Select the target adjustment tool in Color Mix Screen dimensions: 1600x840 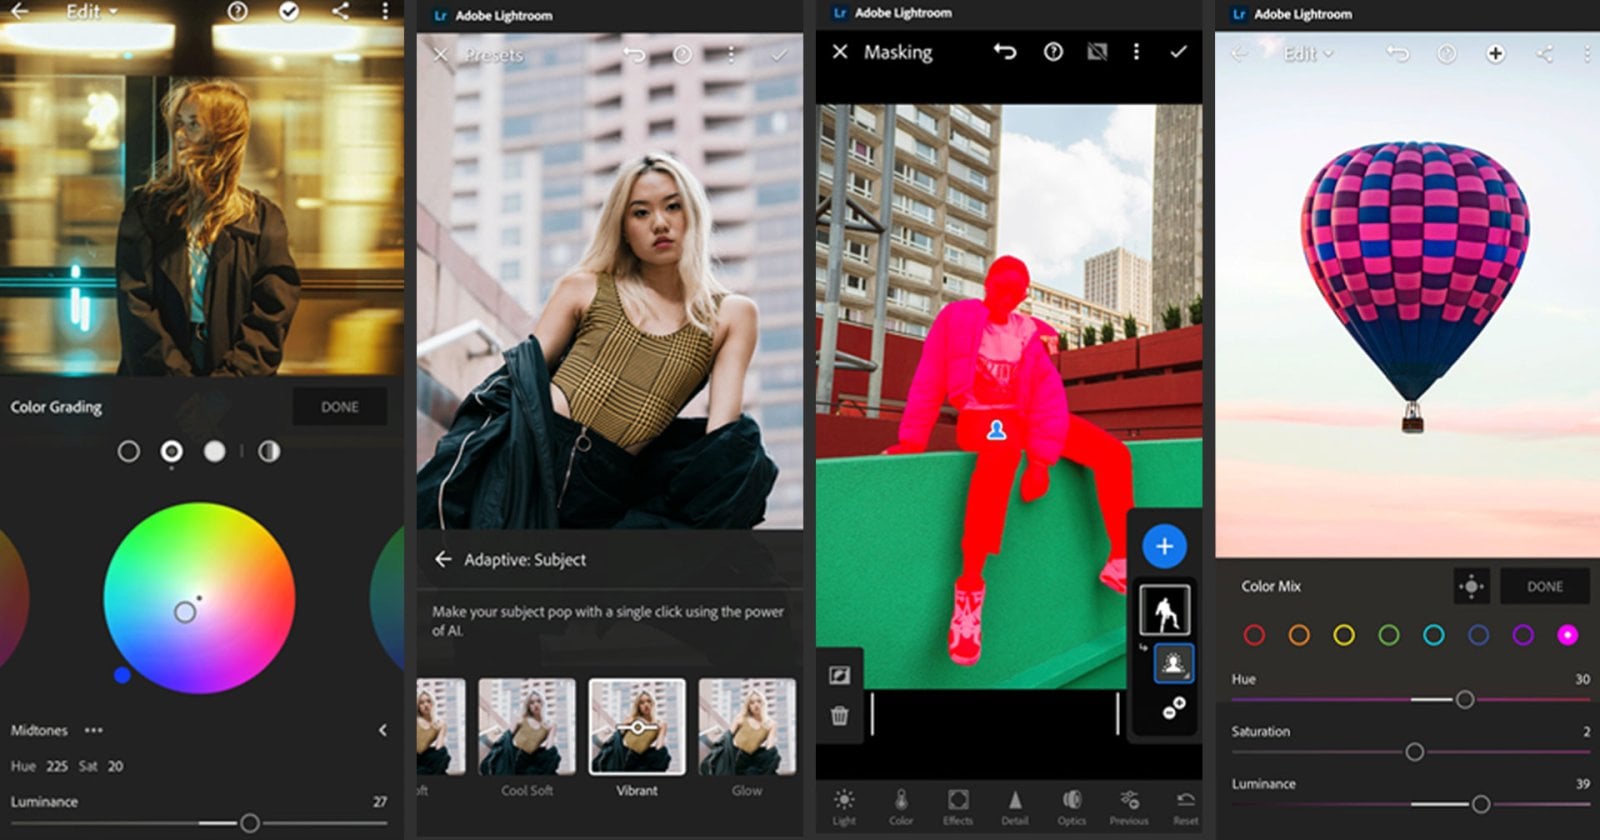pyautogui.click(x=1471, y=587)
